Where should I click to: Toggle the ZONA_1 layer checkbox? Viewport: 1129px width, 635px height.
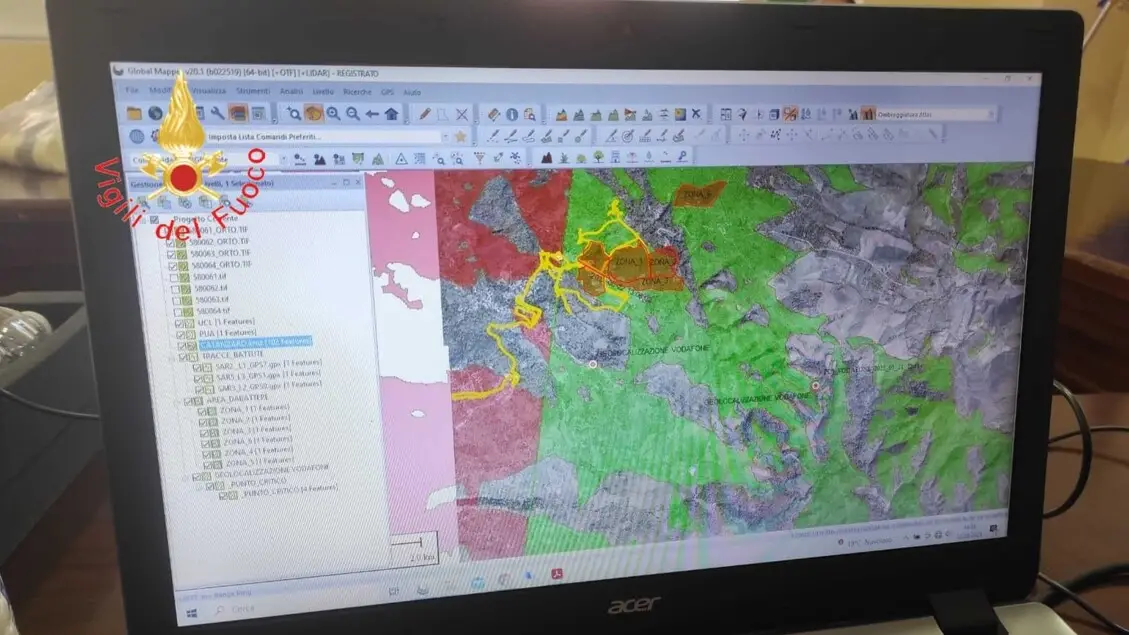click(x=203, y=411)
